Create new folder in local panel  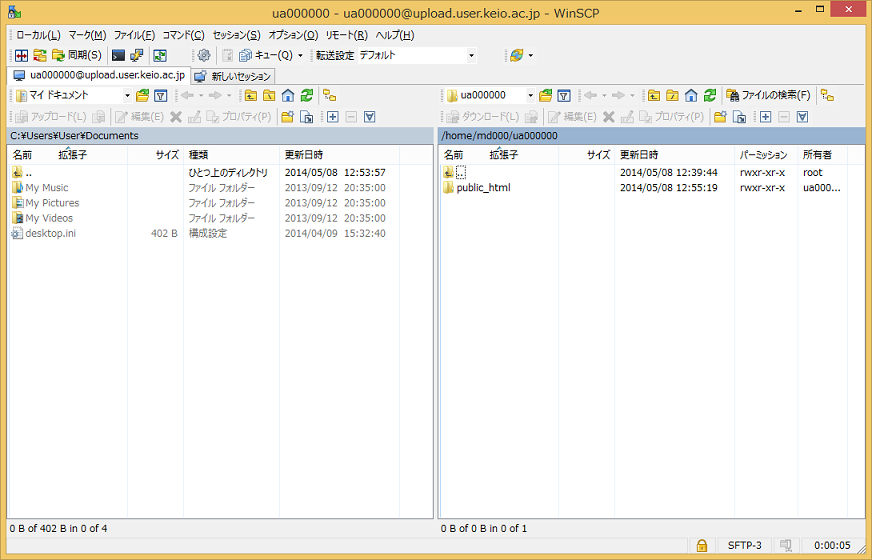click(x=288, y=117)
